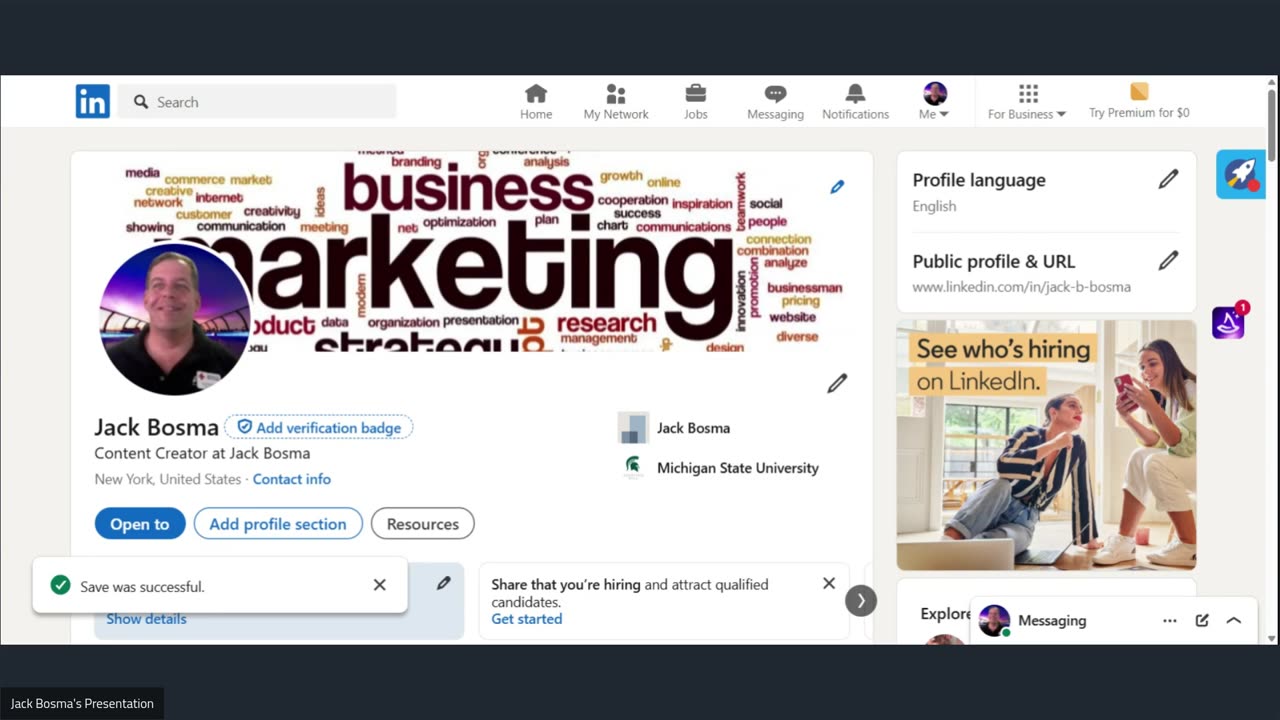Click the Messaging overlay header title
The height and width of the screenshot is (720, 1280).
tap(1052, 621)
